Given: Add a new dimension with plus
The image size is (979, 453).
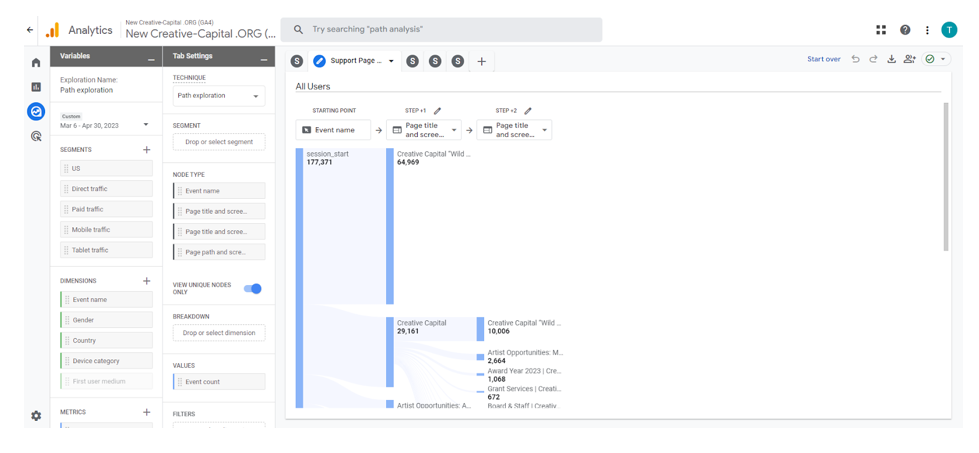Looking at the screenshot, I should [147, 281].
